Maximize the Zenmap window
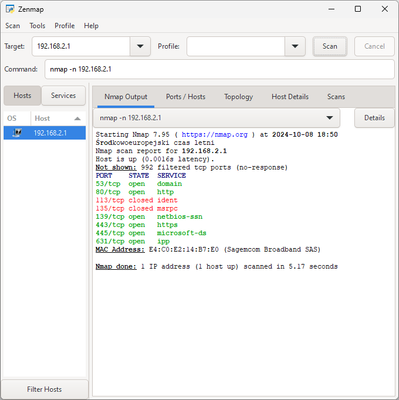Screen dimensions: 399x400 click(358, 9)
